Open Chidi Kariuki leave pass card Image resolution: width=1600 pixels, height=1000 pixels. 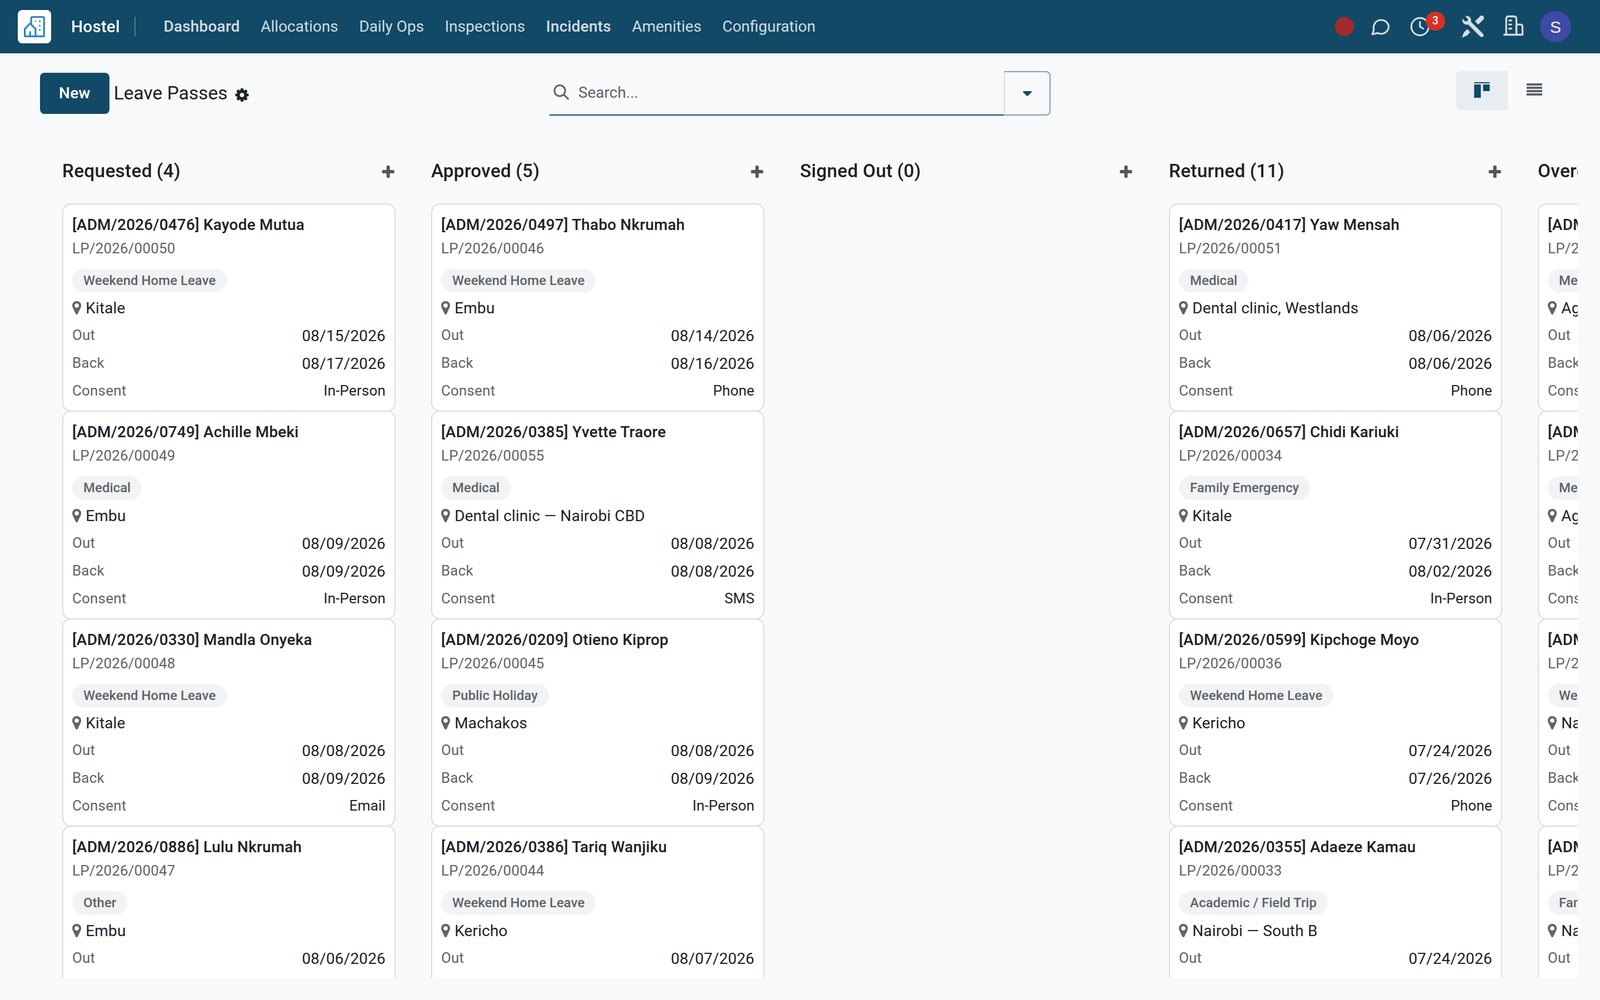click(1335, 515)
